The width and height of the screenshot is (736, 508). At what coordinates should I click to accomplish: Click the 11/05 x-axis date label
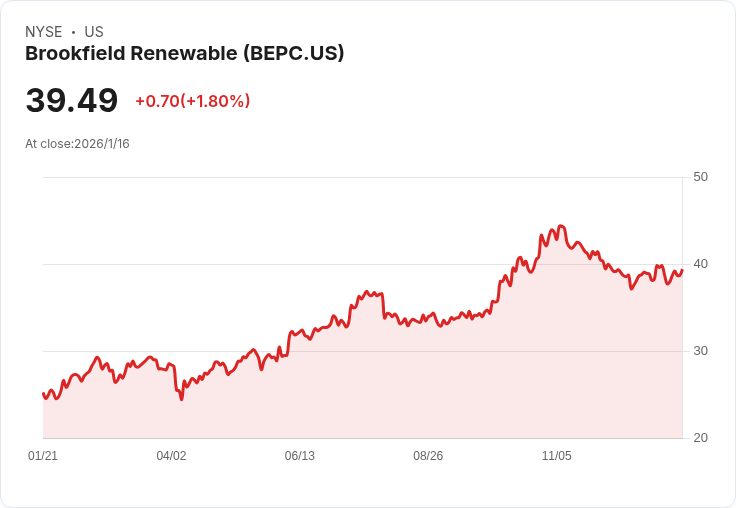pos(557,456)
